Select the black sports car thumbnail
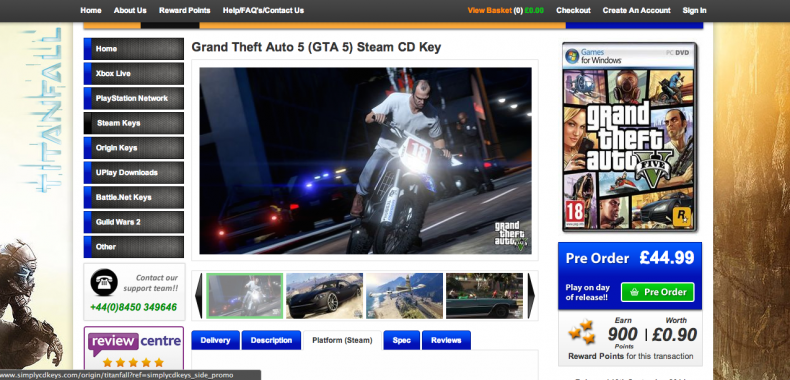Screen dimensions: 790x380 coord(324,296)
